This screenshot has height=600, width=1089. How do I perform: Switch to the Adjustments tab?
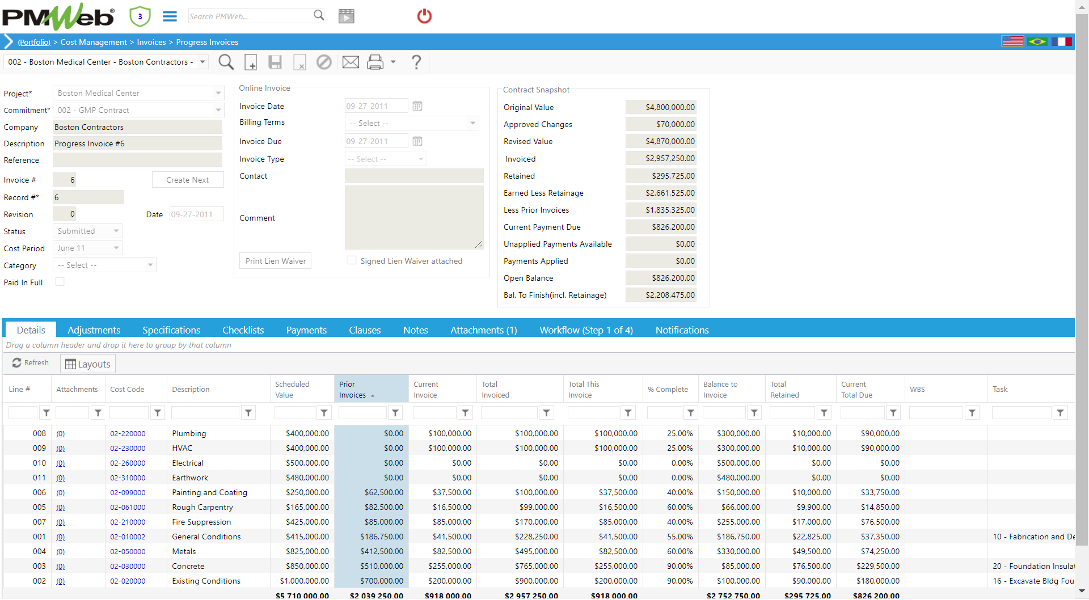(x=94, y=330)
